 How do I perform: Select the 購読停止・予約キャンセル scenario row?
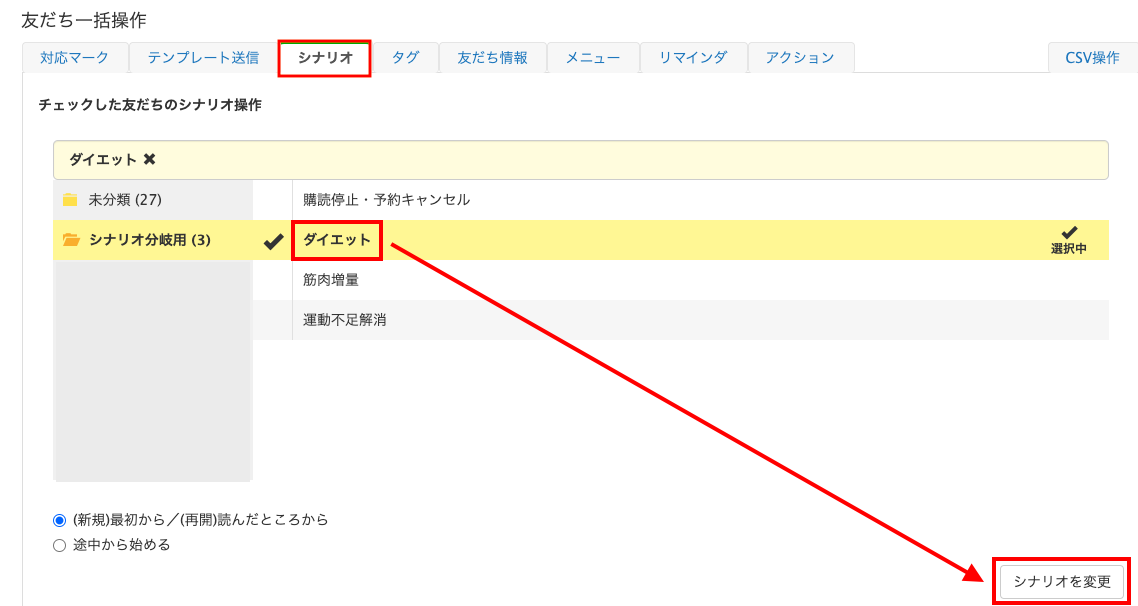[386, 200]
